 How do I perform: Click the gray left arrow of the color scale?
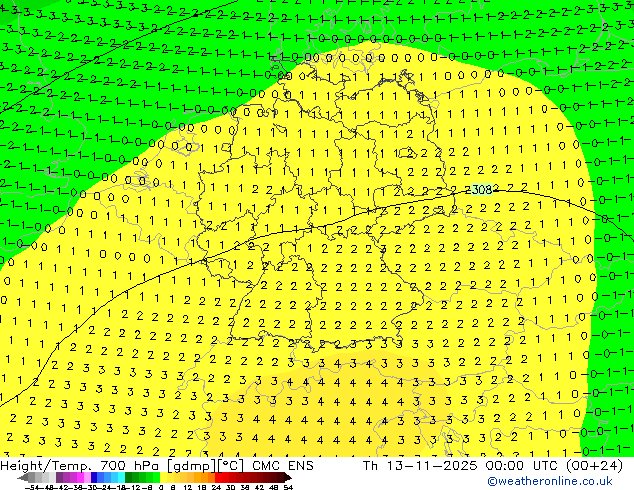tap(23, 477)
